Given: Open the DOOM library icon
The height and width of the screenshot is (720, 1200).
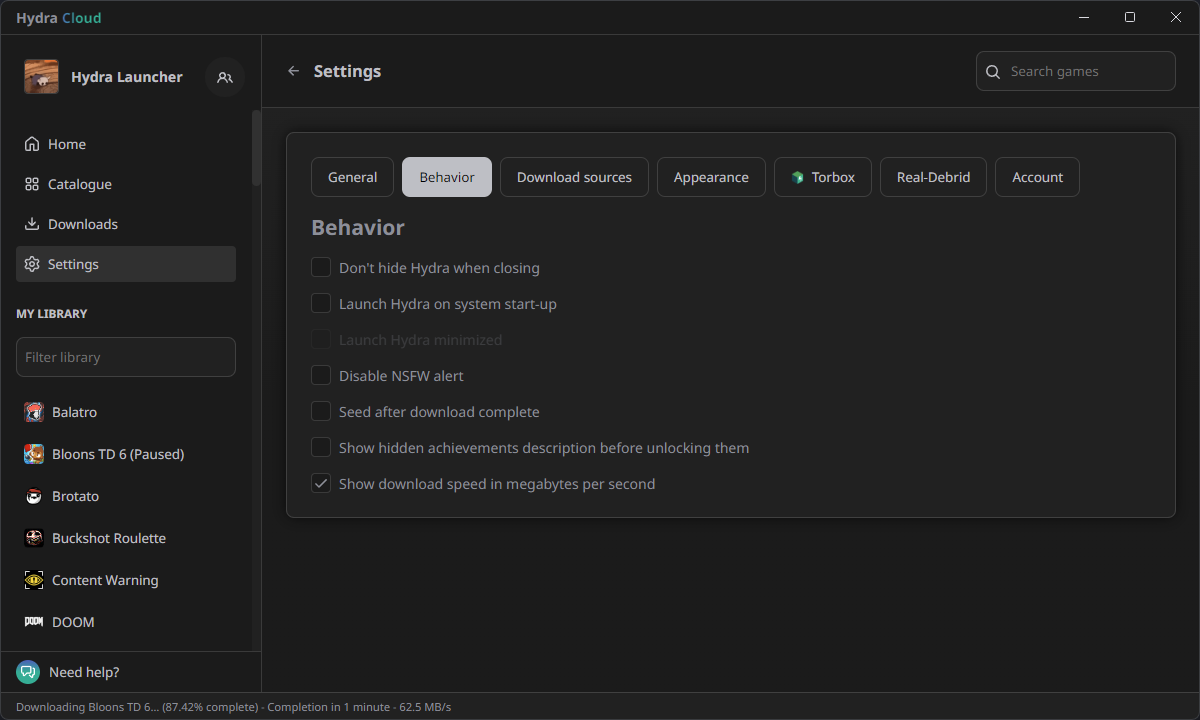Looking at the screenshot, I should pos(34,622).
